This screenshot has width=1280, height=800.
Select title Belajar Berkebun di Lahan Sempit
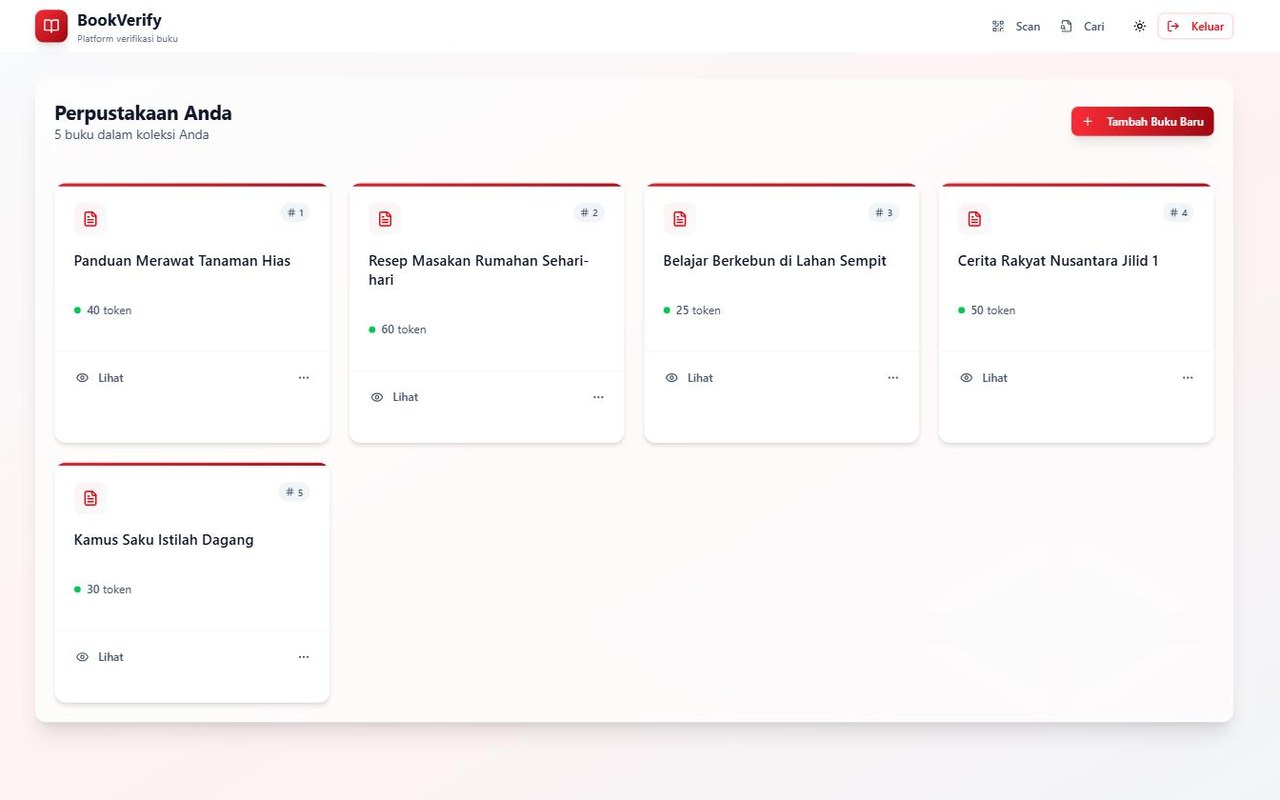pyautogui.click(x=775, y=261)
